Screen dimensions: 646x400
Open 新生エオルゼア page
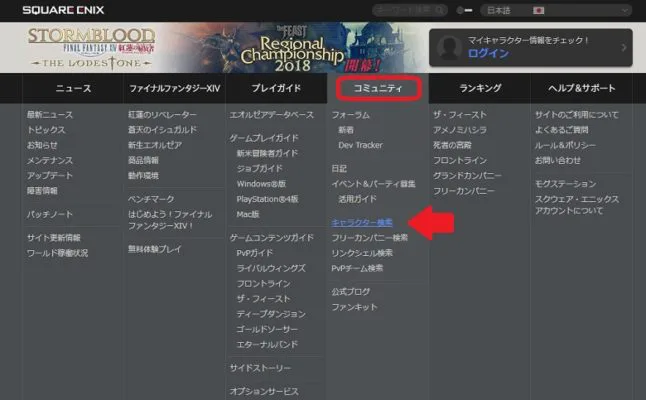pos(155,145)
